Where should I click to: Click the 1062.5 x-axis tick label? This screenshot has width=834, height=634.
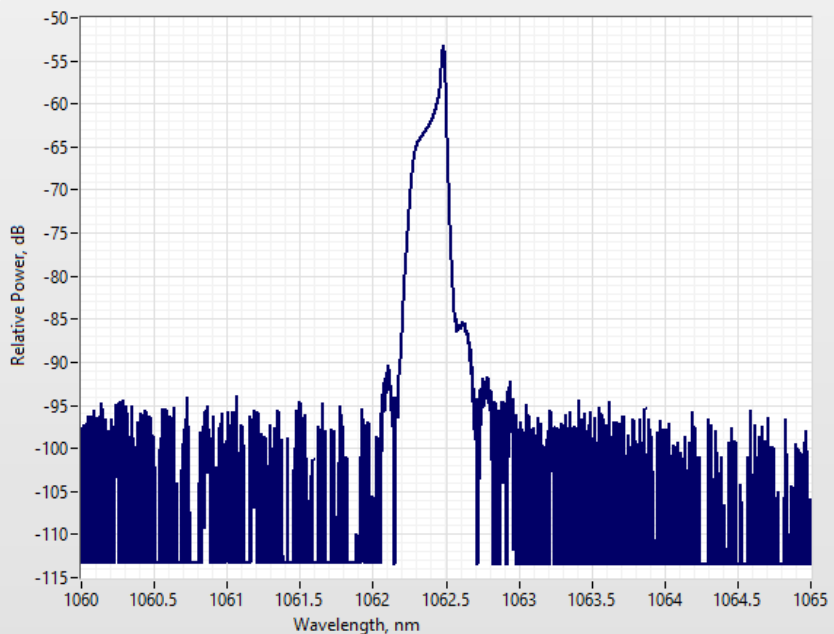coord(445,599)
